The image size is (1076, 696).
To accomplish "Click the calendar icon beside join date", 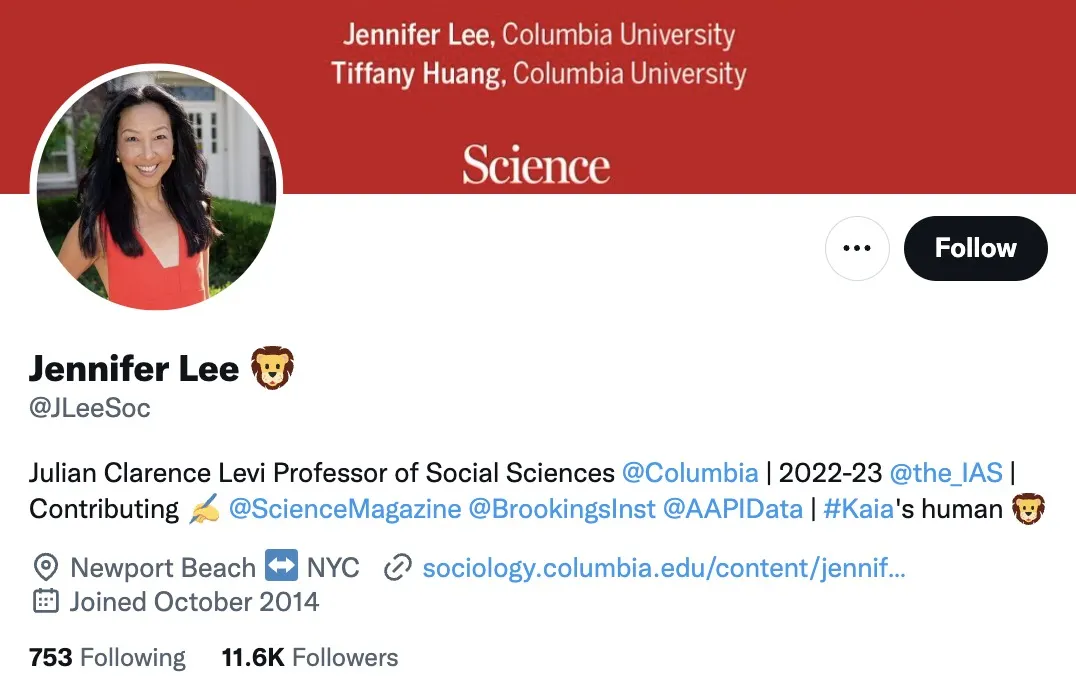I will point(45,601).
